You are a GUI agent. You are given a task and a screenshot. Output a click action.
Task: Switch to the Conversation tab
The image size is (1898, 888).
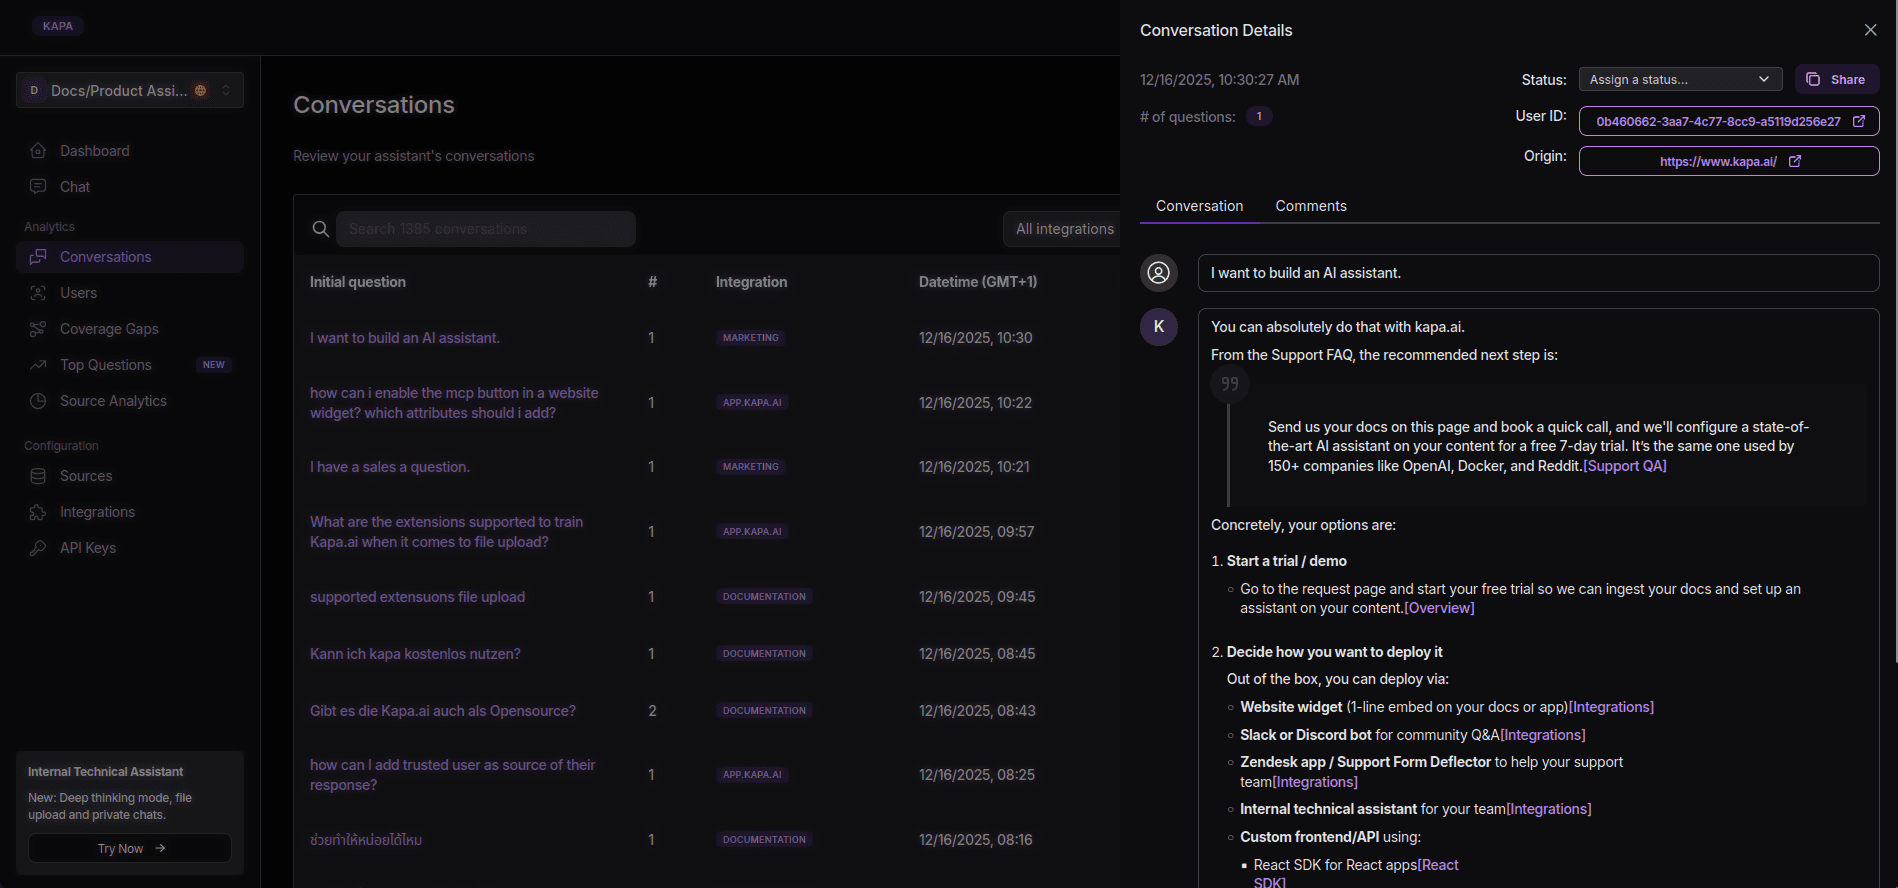[1199, 206]
